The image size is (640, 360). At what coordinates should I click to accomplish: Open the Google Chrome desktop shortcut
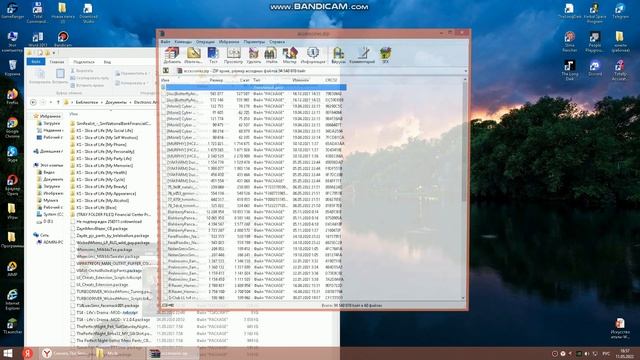[x=12, y=128]
